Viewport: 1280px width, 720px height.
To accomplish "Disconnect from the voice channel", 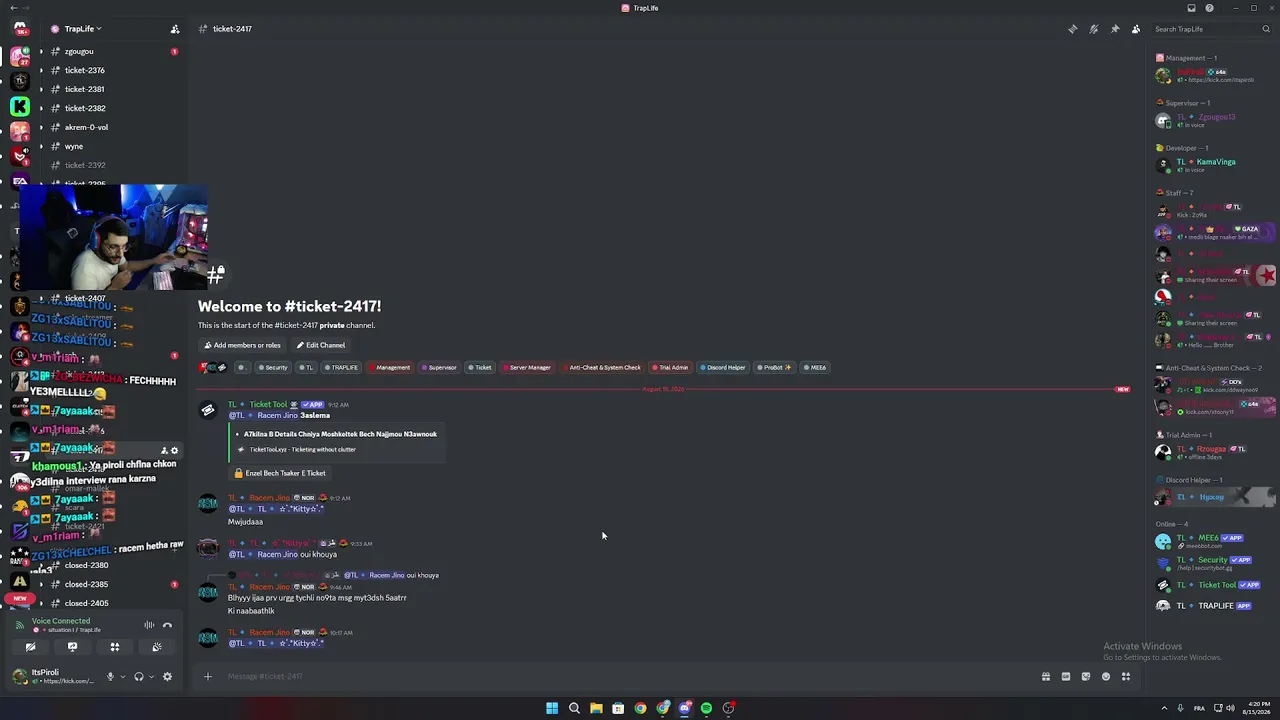I will (x=167, y=625).
